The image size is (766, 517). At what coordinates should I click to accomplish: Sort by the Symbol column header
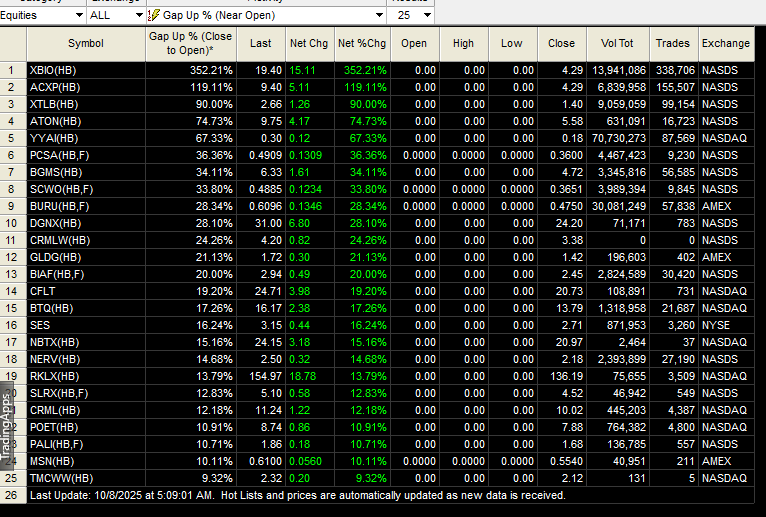click(x=86, y=43)
